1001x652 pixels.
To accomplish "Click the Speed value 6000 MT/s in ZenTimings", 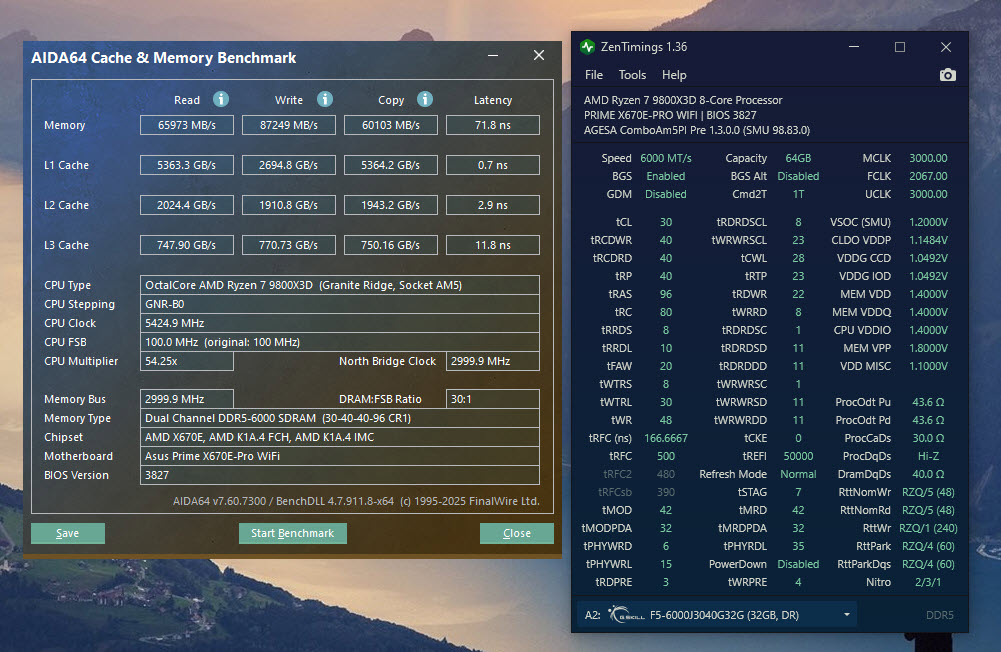I will click(x=666, y=158).
